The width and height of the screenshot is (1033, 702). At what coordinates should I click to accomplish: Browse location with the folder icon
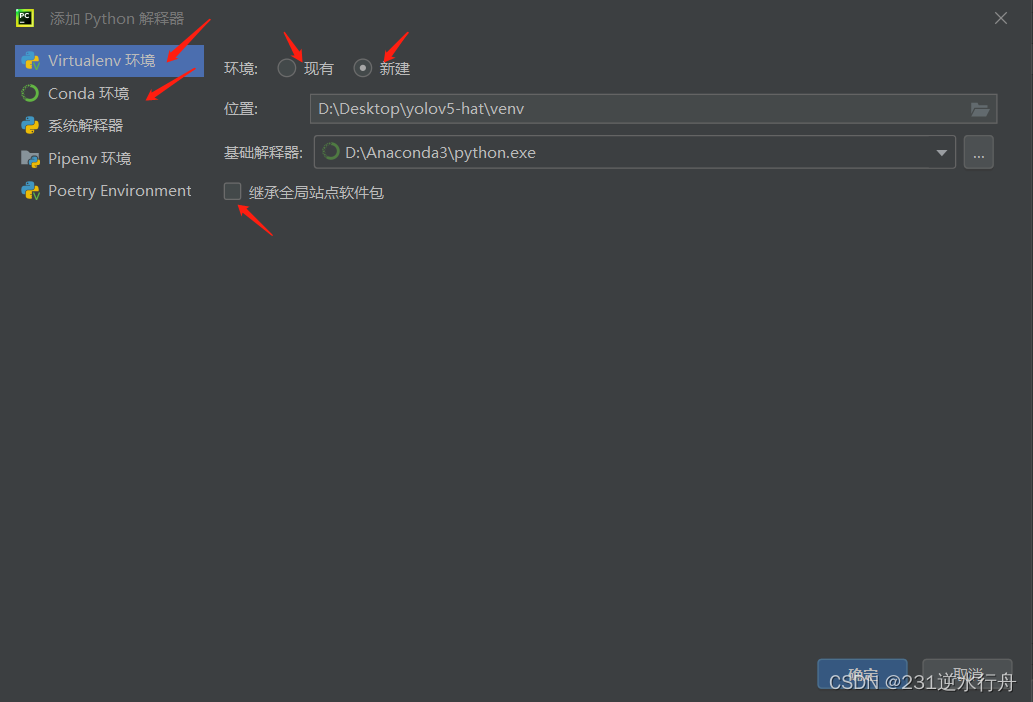pos(980,109)
